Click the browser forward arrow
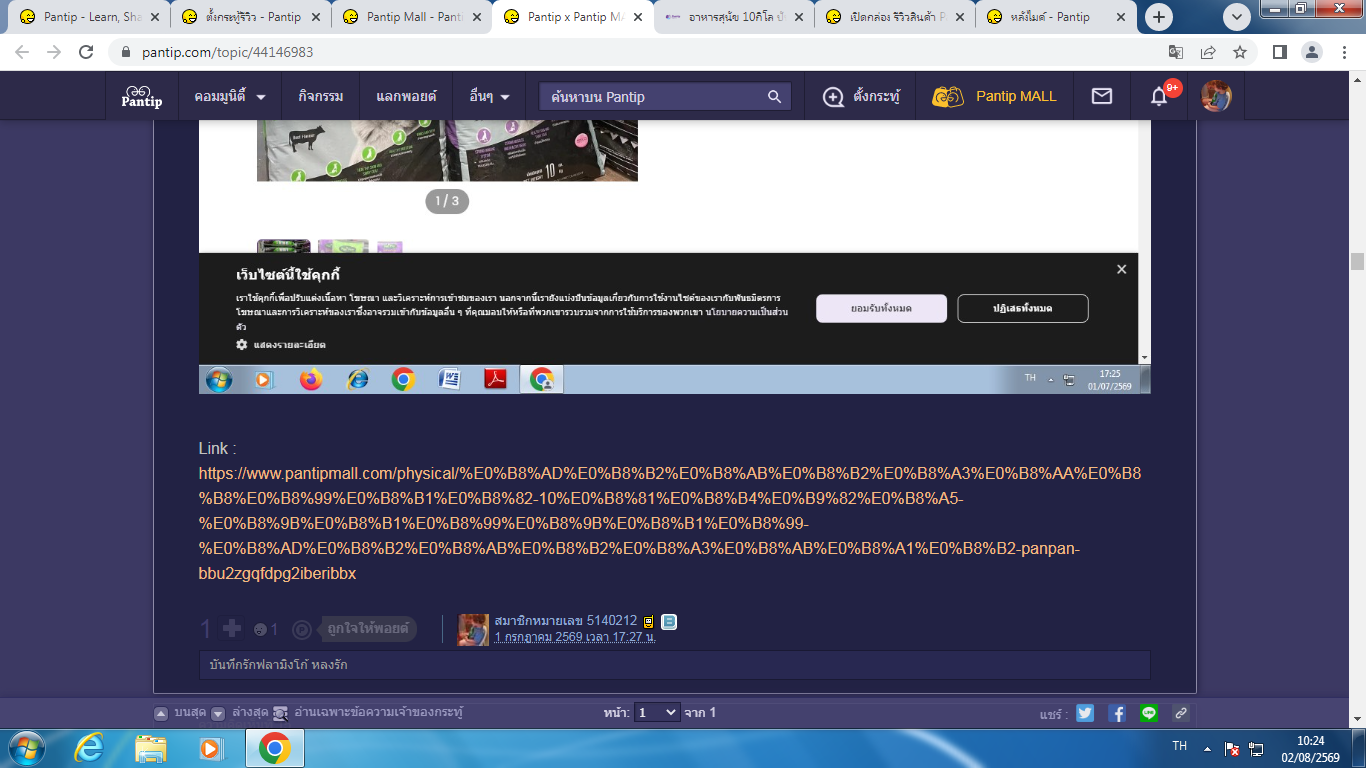Screen dimensions: 1366x768 (54, 52)
